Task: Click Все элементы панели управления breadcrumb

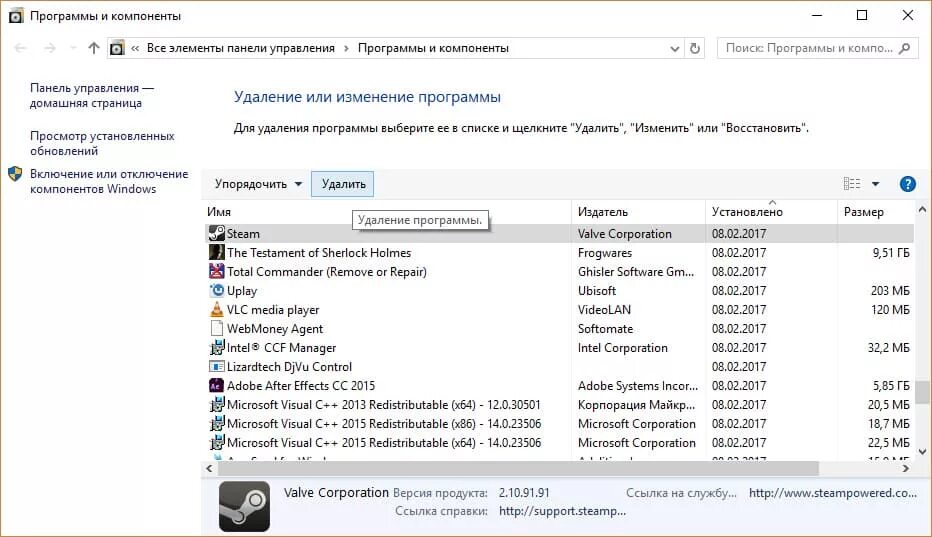Action: 241,48
